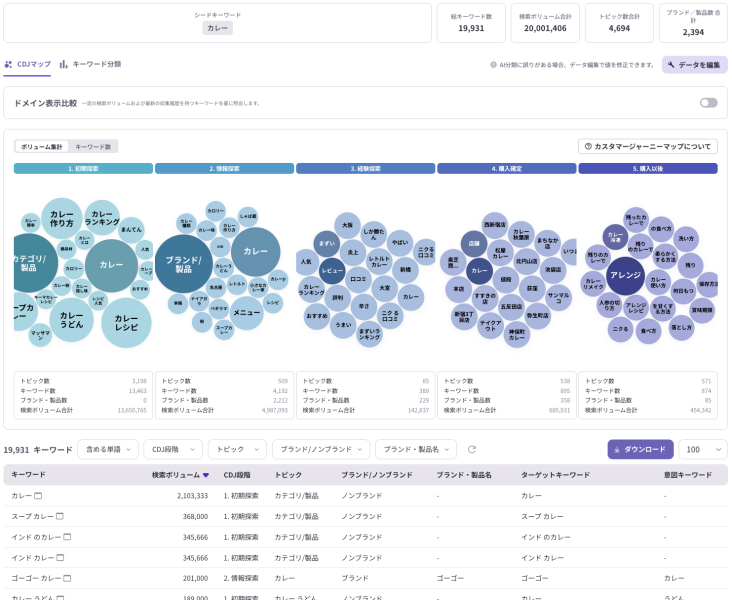This screenshot has width=732, height=600.
Task: Select the キーワード数 segment option
Action: (x=93, y=146)
